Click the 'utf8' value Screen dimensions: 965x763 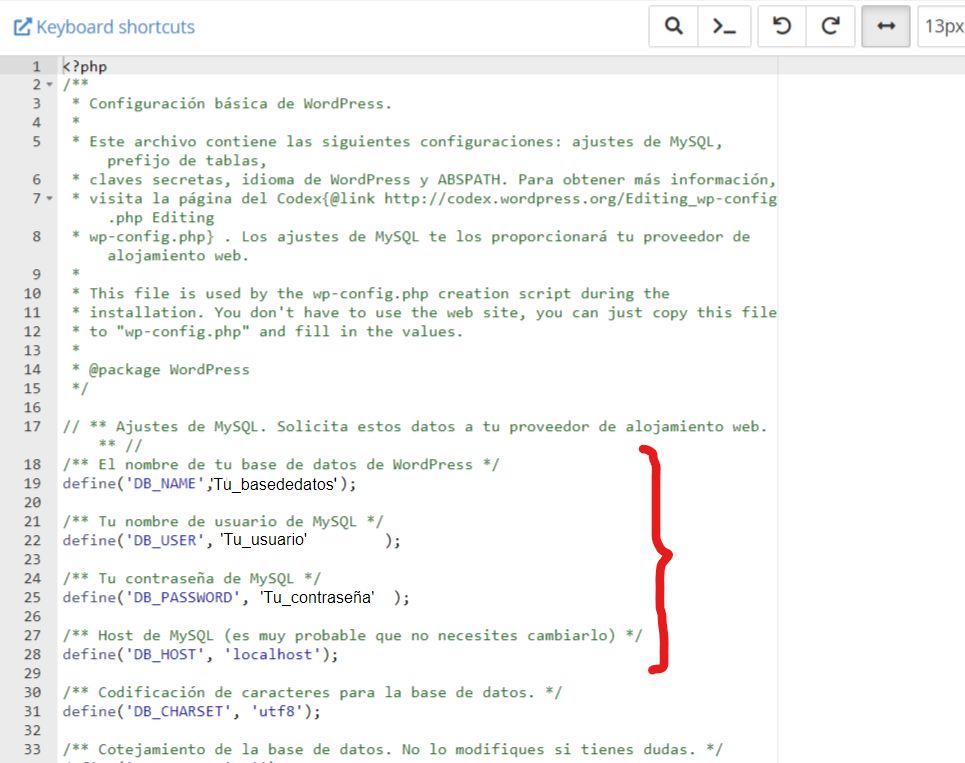click(277, 711)
